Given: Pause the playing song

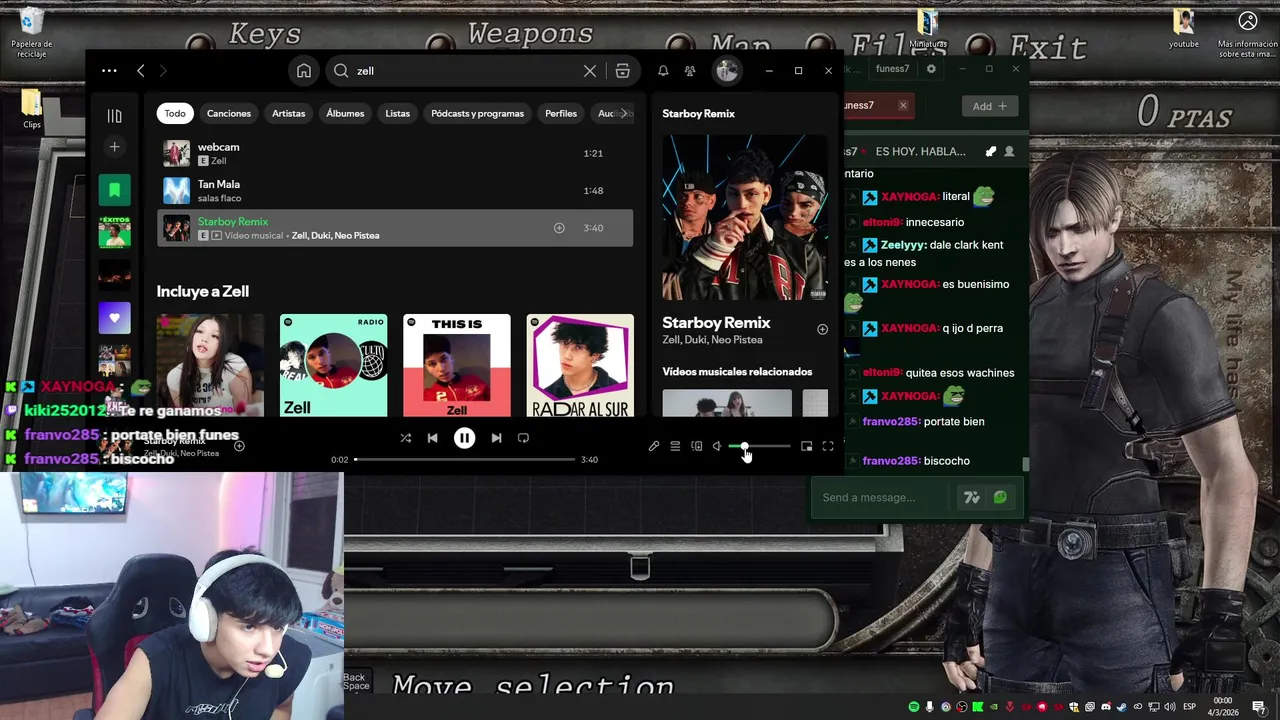Looking at the screenshot, I should coord(464,438).
